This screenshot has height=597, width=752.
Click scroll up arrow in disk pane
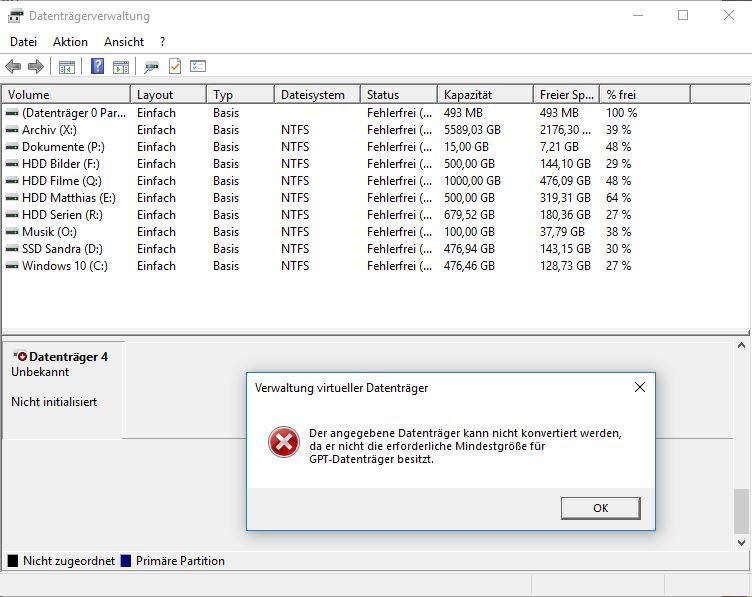(x=741, y=345)
